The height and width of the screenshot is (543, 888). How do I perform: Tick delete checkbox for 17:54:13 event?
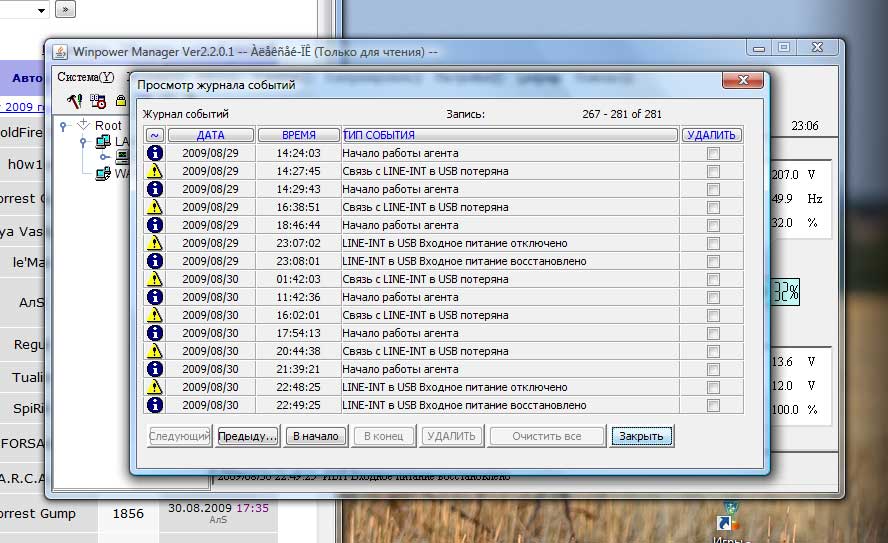713,334
